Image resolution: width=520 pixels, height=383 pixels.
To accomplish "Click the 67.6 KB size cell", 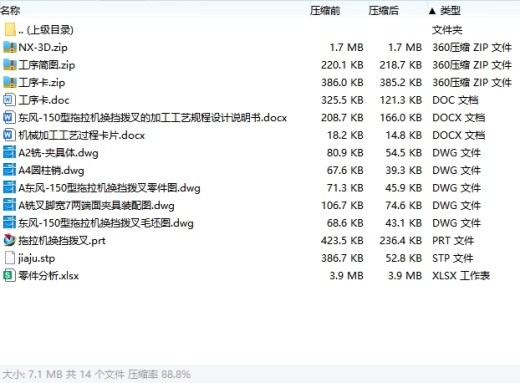I will (x=345, y=170).
